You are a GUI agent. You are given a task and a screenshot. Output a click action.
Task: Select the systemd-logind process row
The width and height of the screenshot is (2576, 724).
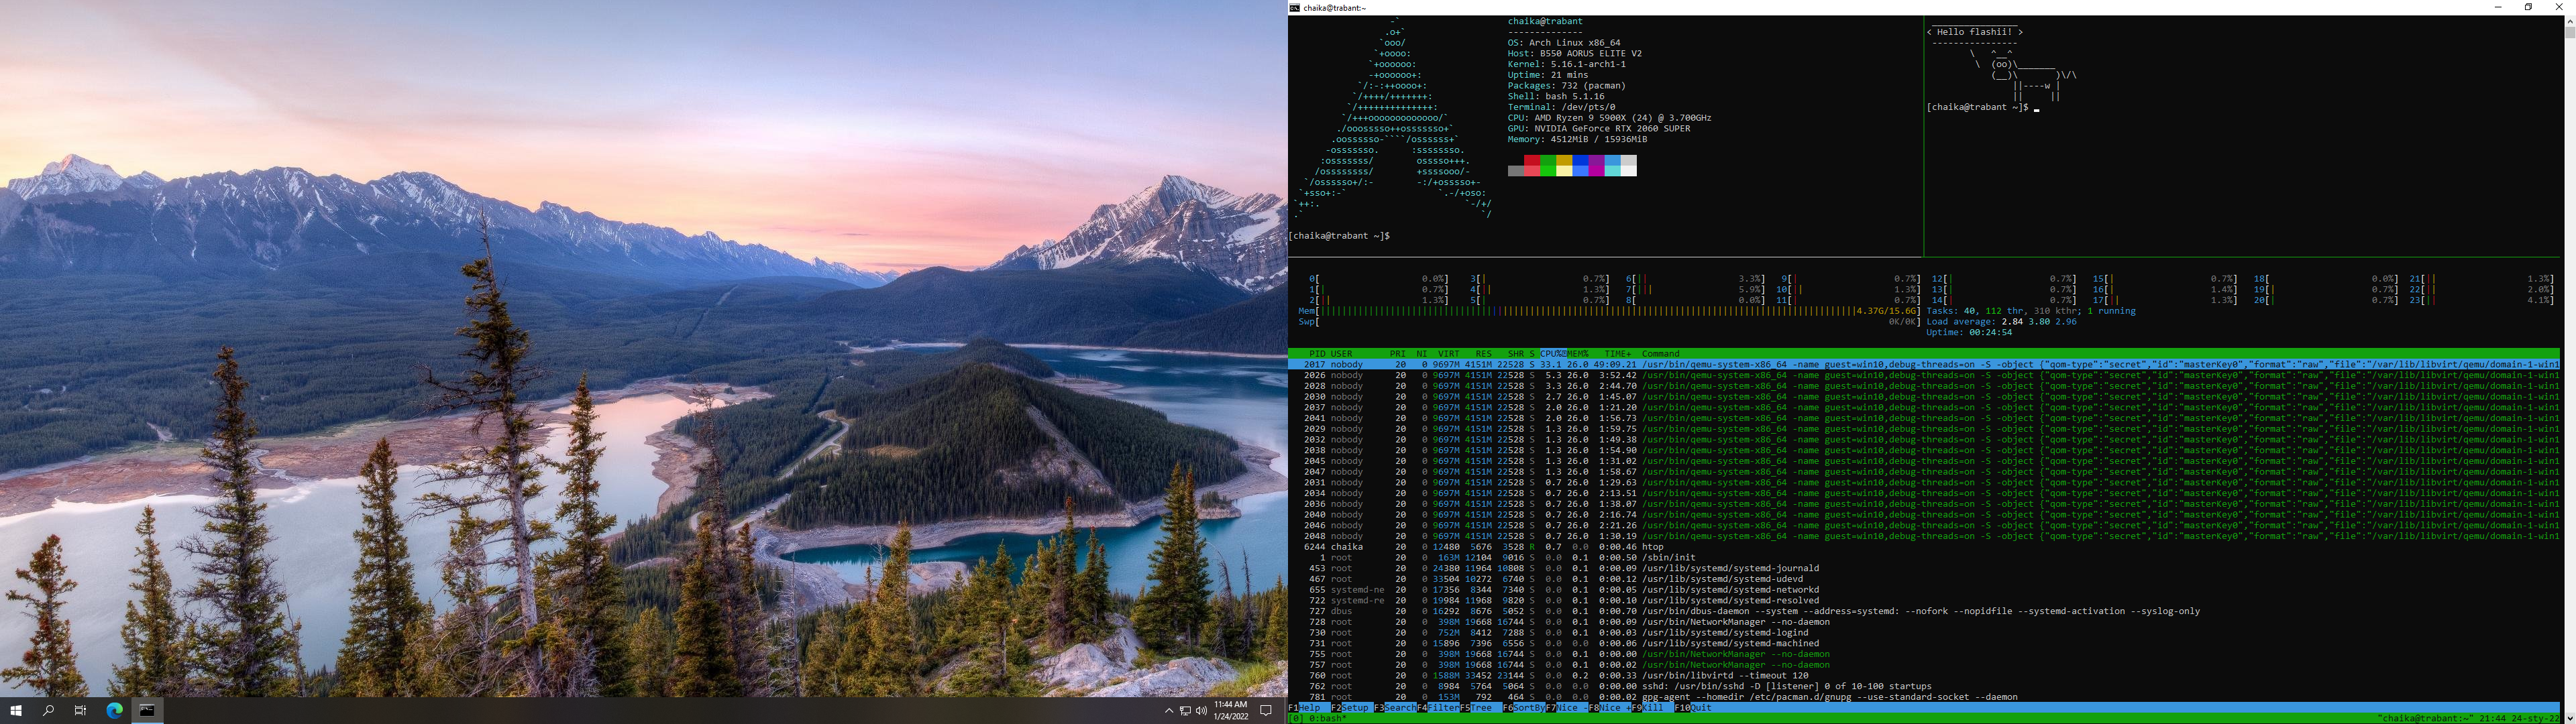tap(1924, 633)
